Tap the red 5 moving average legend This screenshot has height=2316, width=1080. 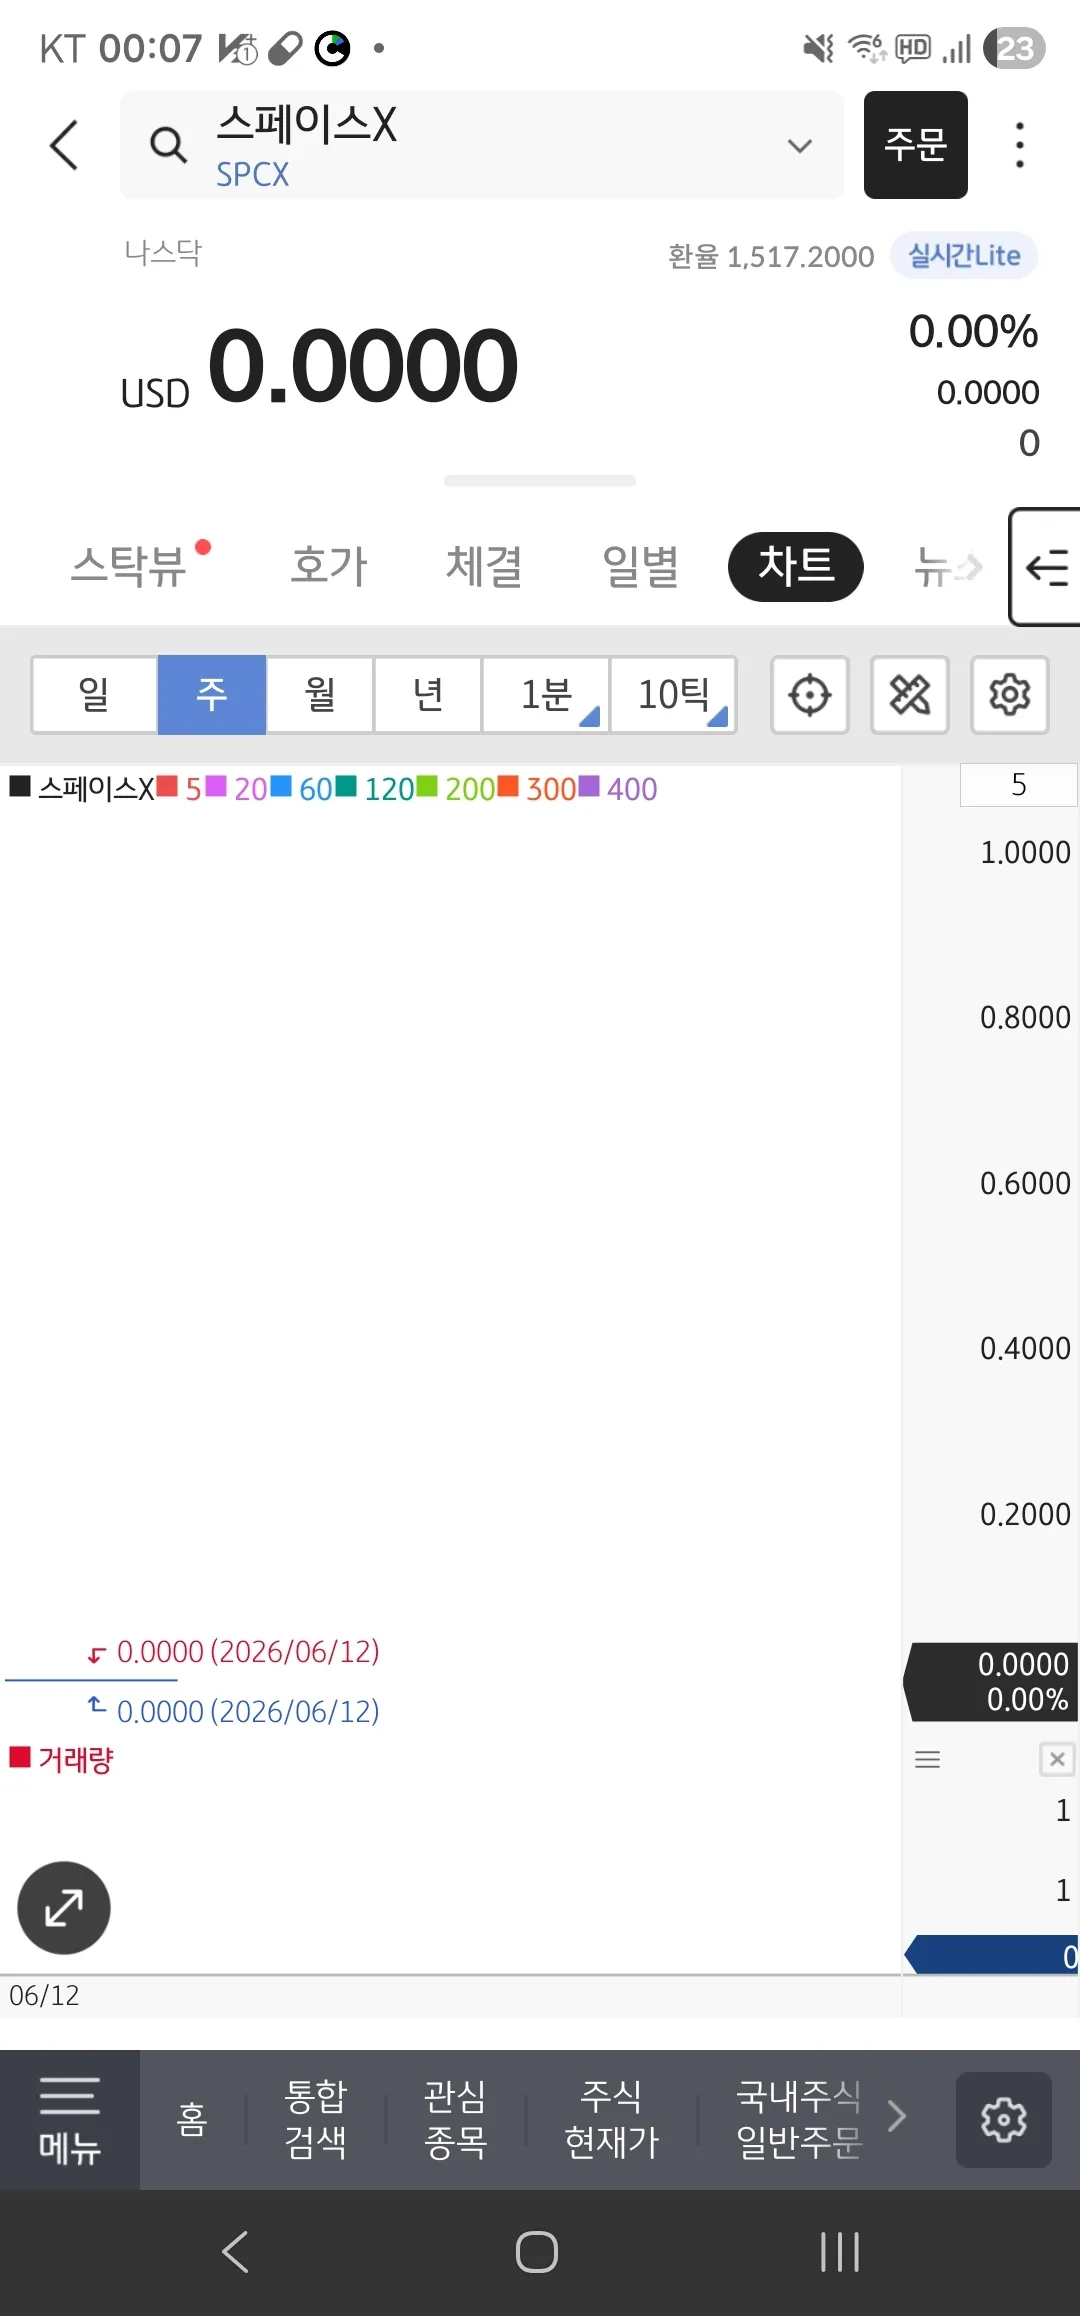180,788
